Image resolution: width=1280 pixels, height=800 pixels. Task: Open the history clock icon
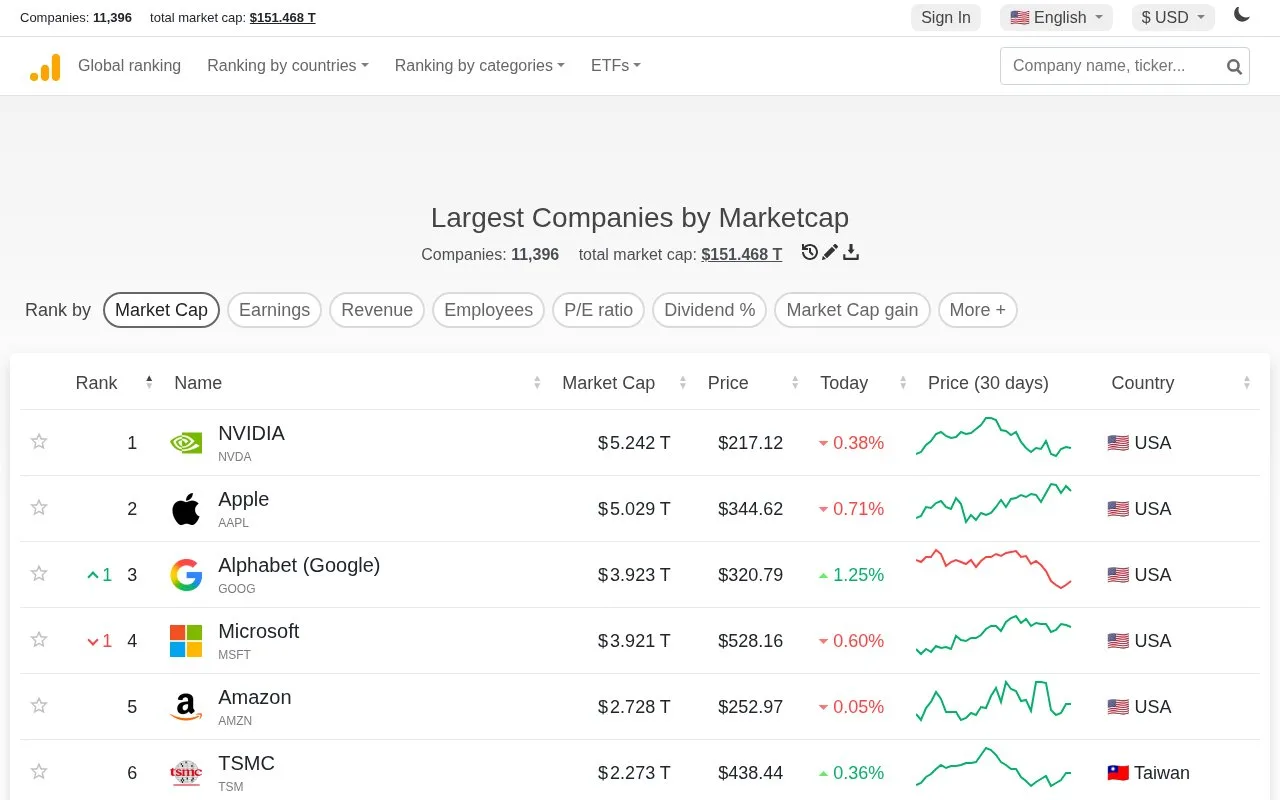(810, 252)
